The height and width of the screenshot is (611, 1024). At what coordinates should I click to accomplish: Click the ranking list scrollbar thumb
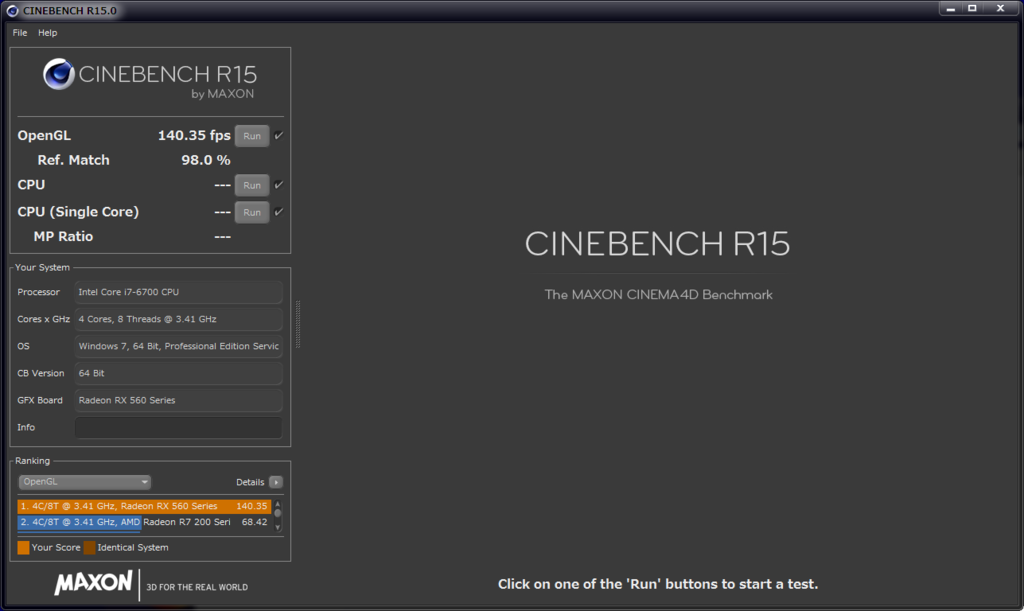point(278,512)
